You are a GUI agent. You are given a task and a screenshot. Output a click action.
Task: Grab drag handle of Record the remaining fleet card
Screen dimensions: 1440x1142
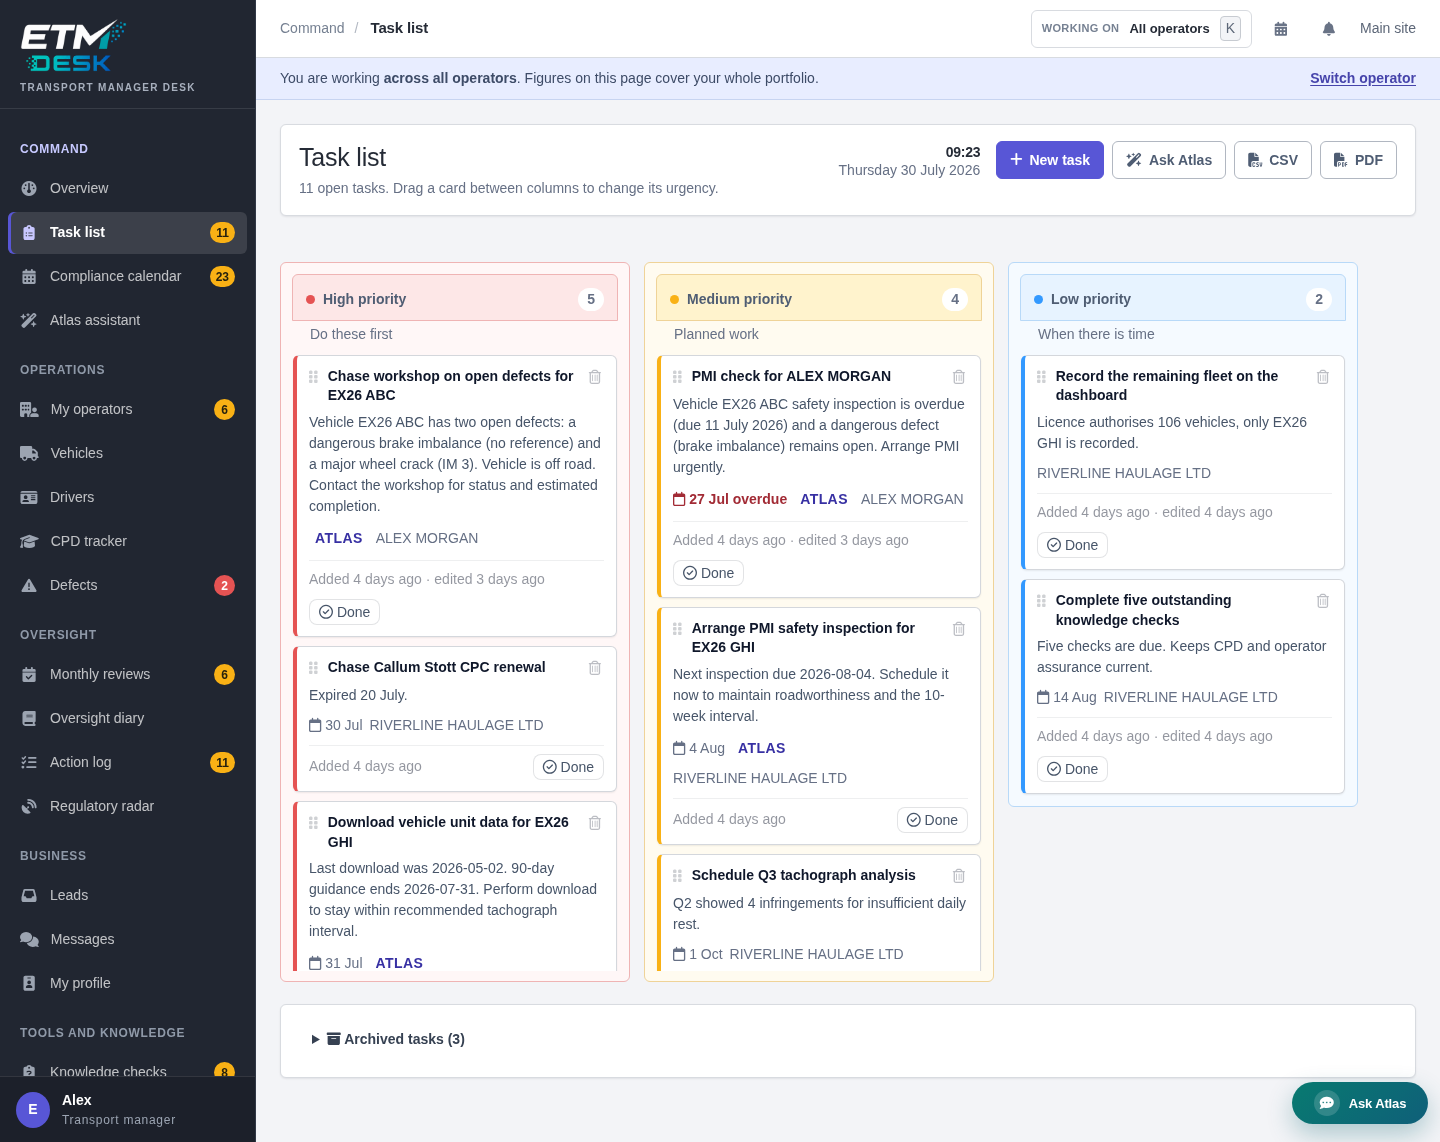1041,377
